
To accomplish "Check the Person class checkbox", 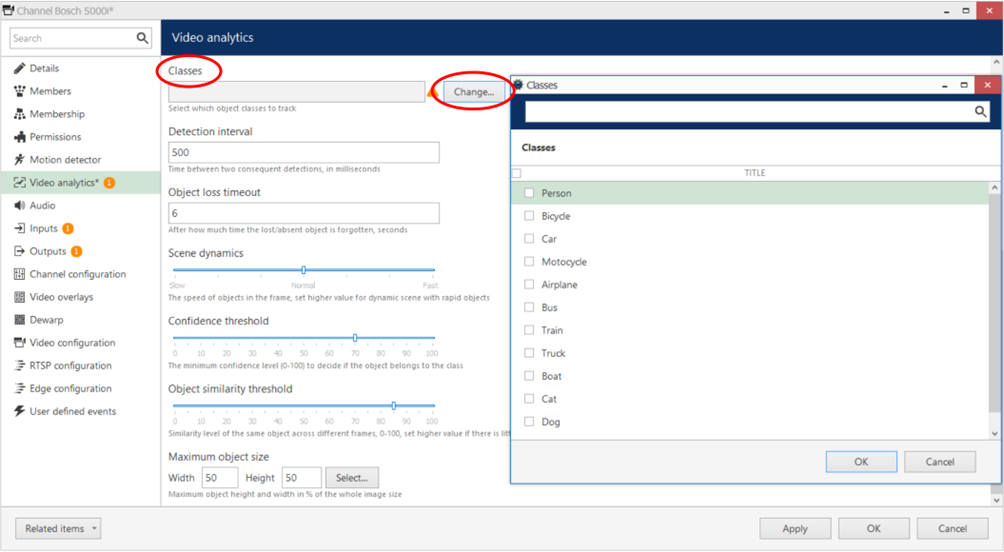I will pos(529,193).
